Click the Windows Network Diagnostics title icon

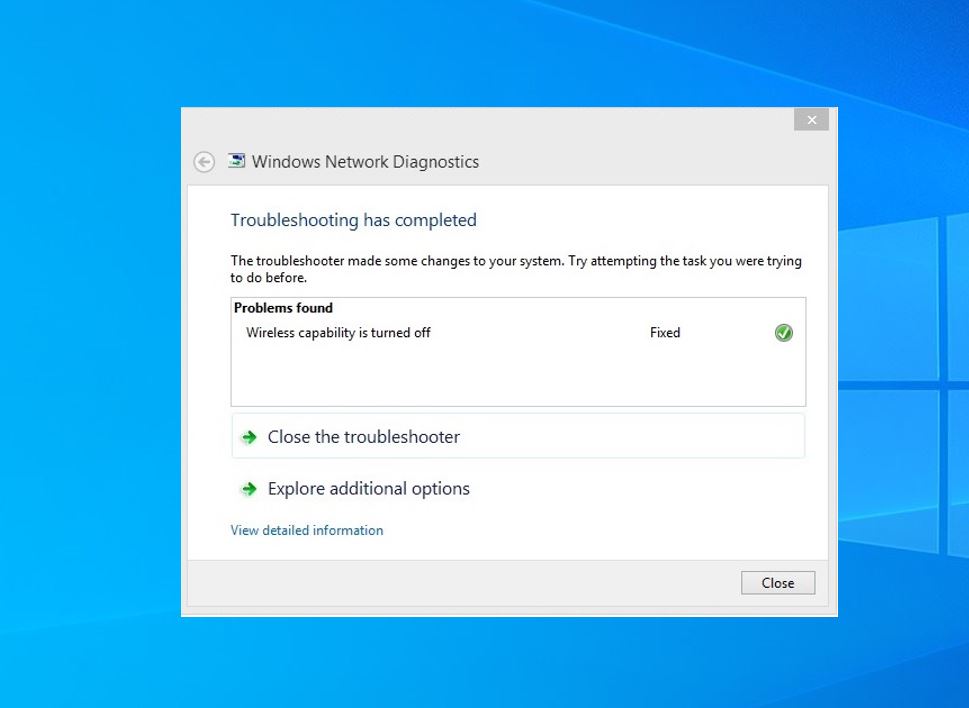tap(237, 161)
